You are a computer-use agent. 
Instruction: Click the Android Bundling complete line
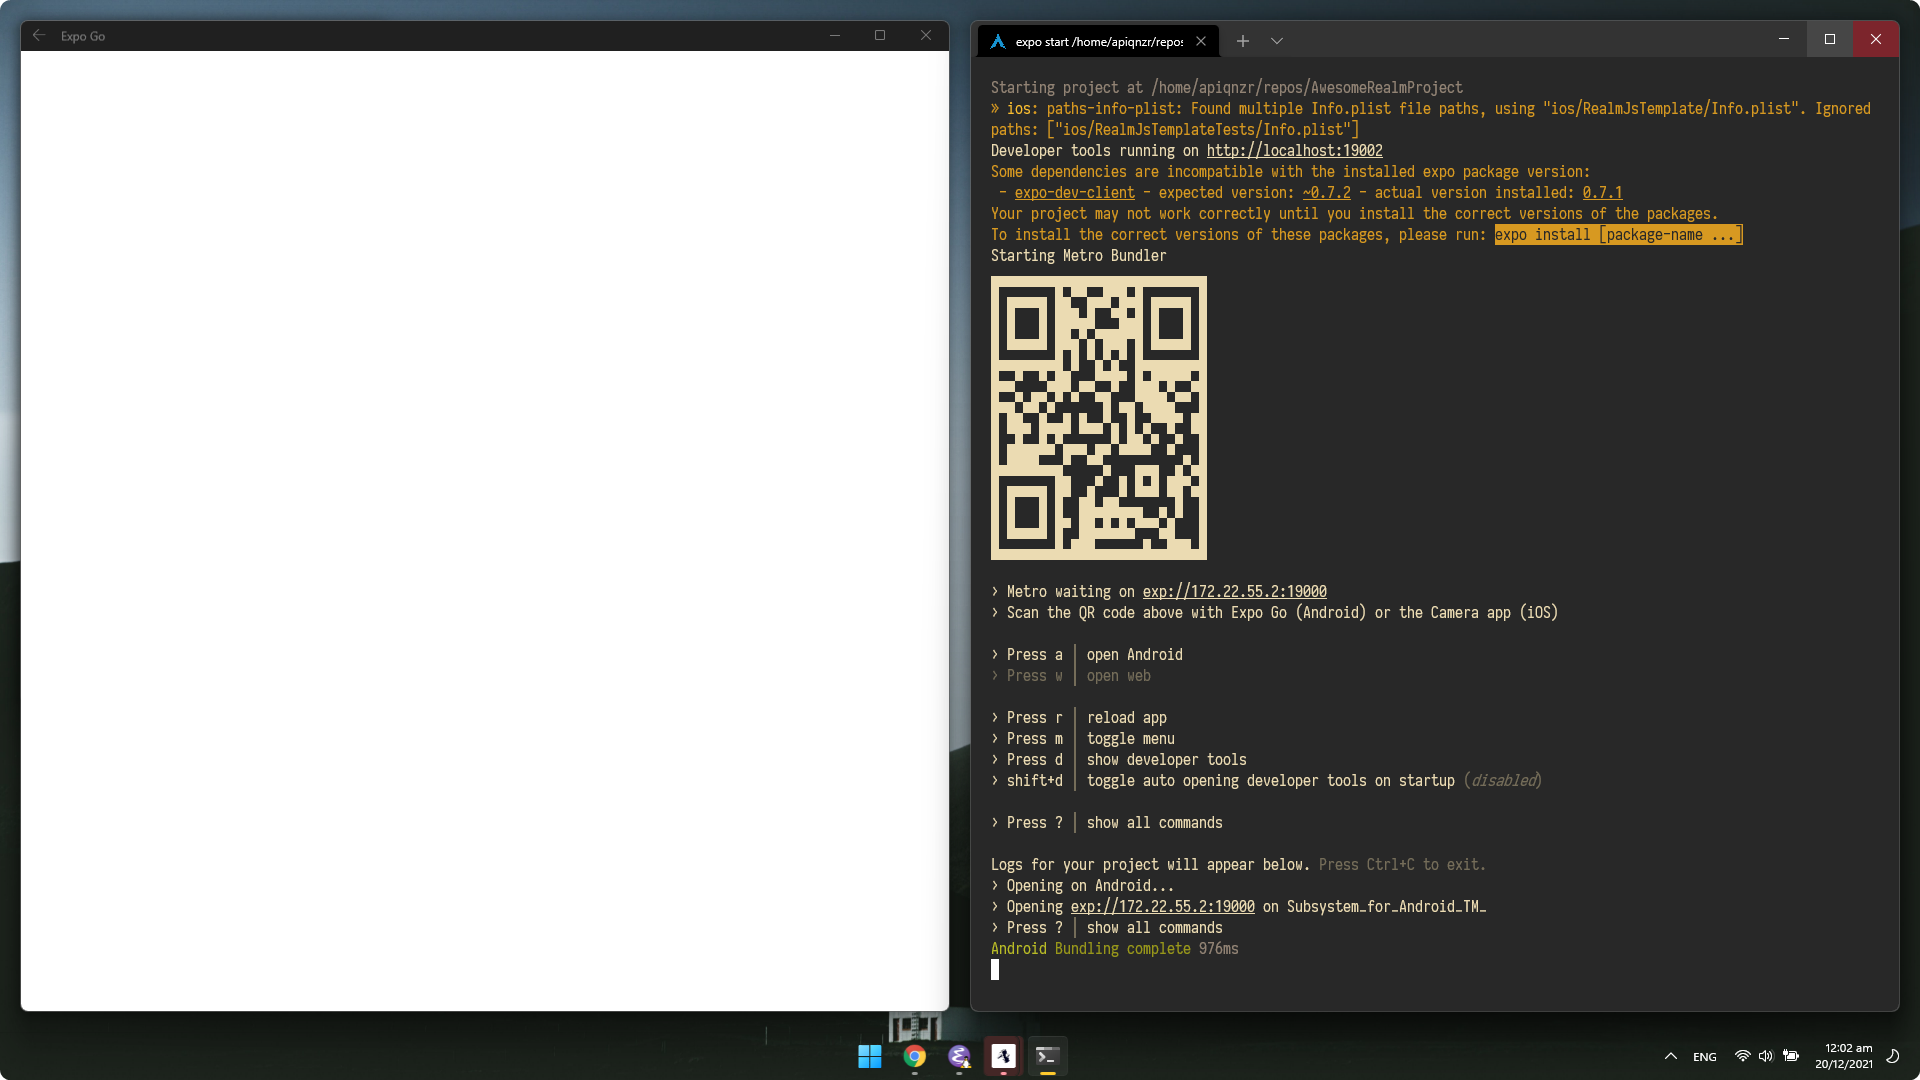click(1114, 949)
